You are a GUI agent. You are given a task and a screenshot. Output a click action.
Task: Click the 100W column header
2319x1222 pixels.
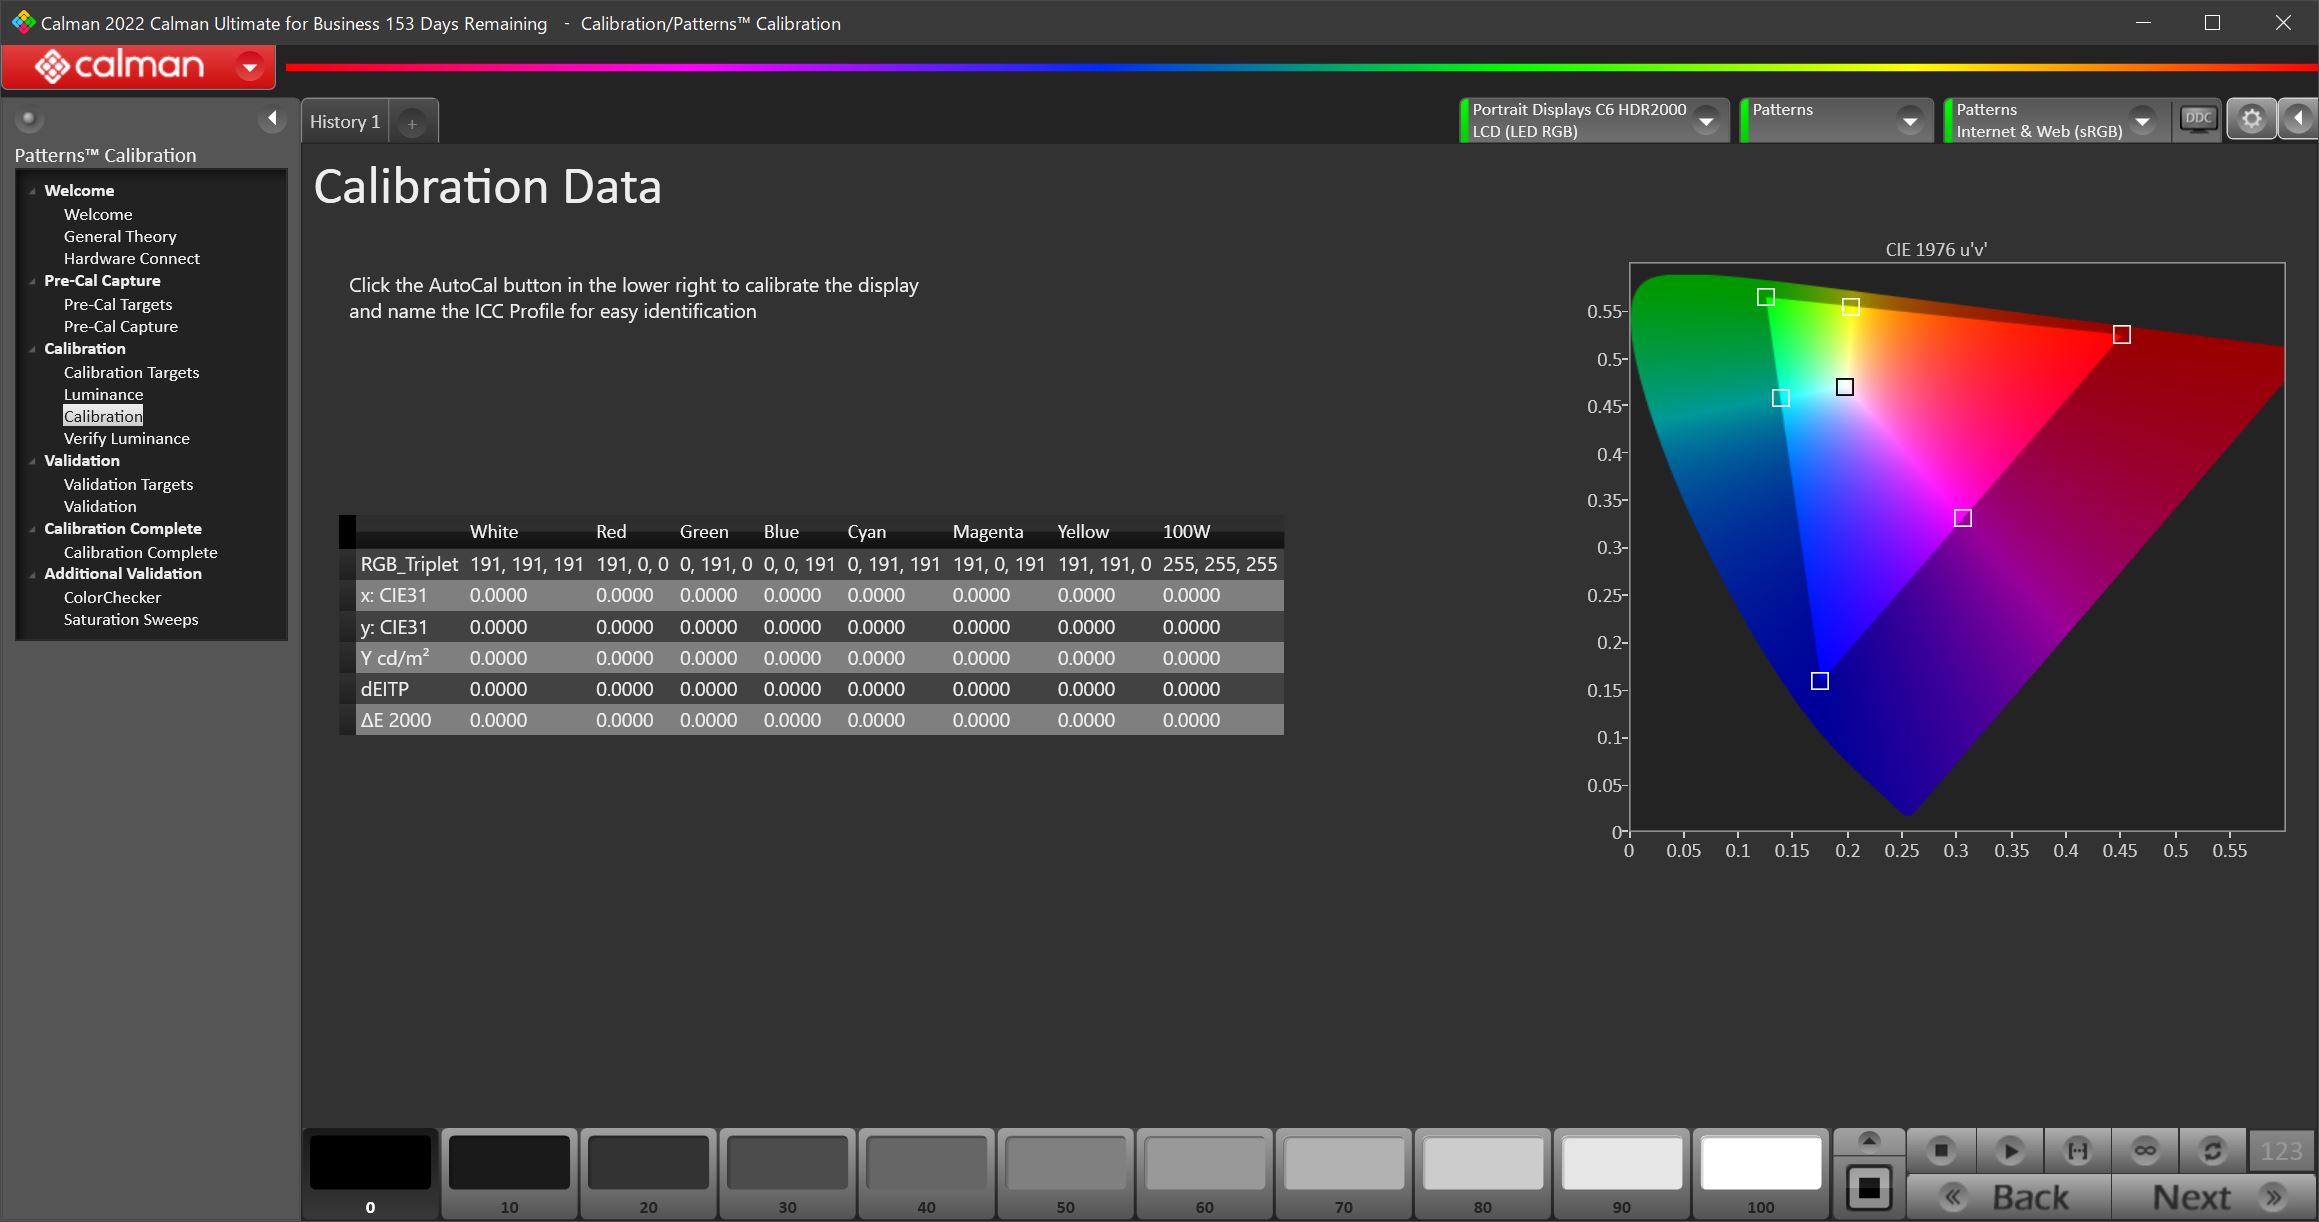(x=1186, y=532)
